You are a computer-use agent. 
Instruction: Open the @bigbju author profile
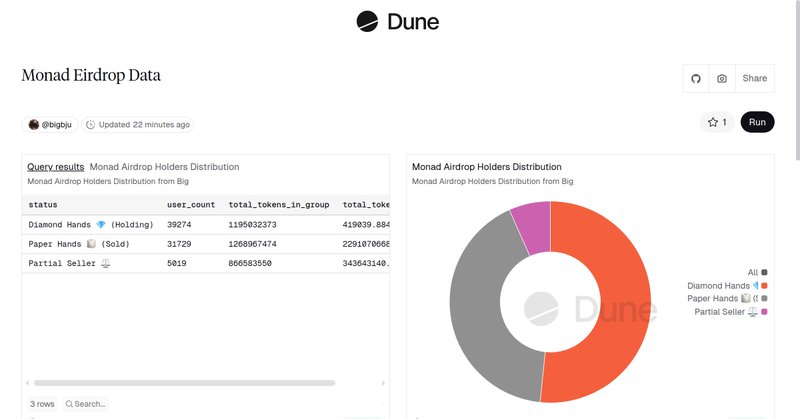(50, 125)
